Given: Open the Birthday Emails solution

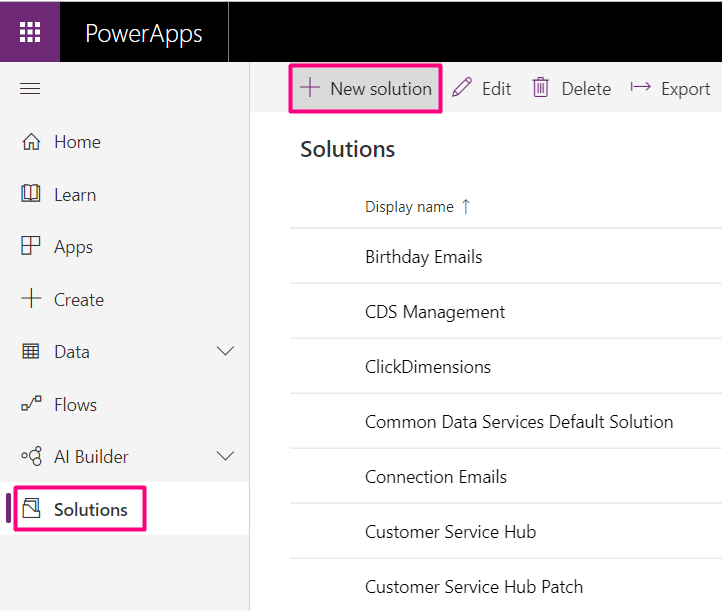Looking at the screenshot, I should (x=423, y=257).
